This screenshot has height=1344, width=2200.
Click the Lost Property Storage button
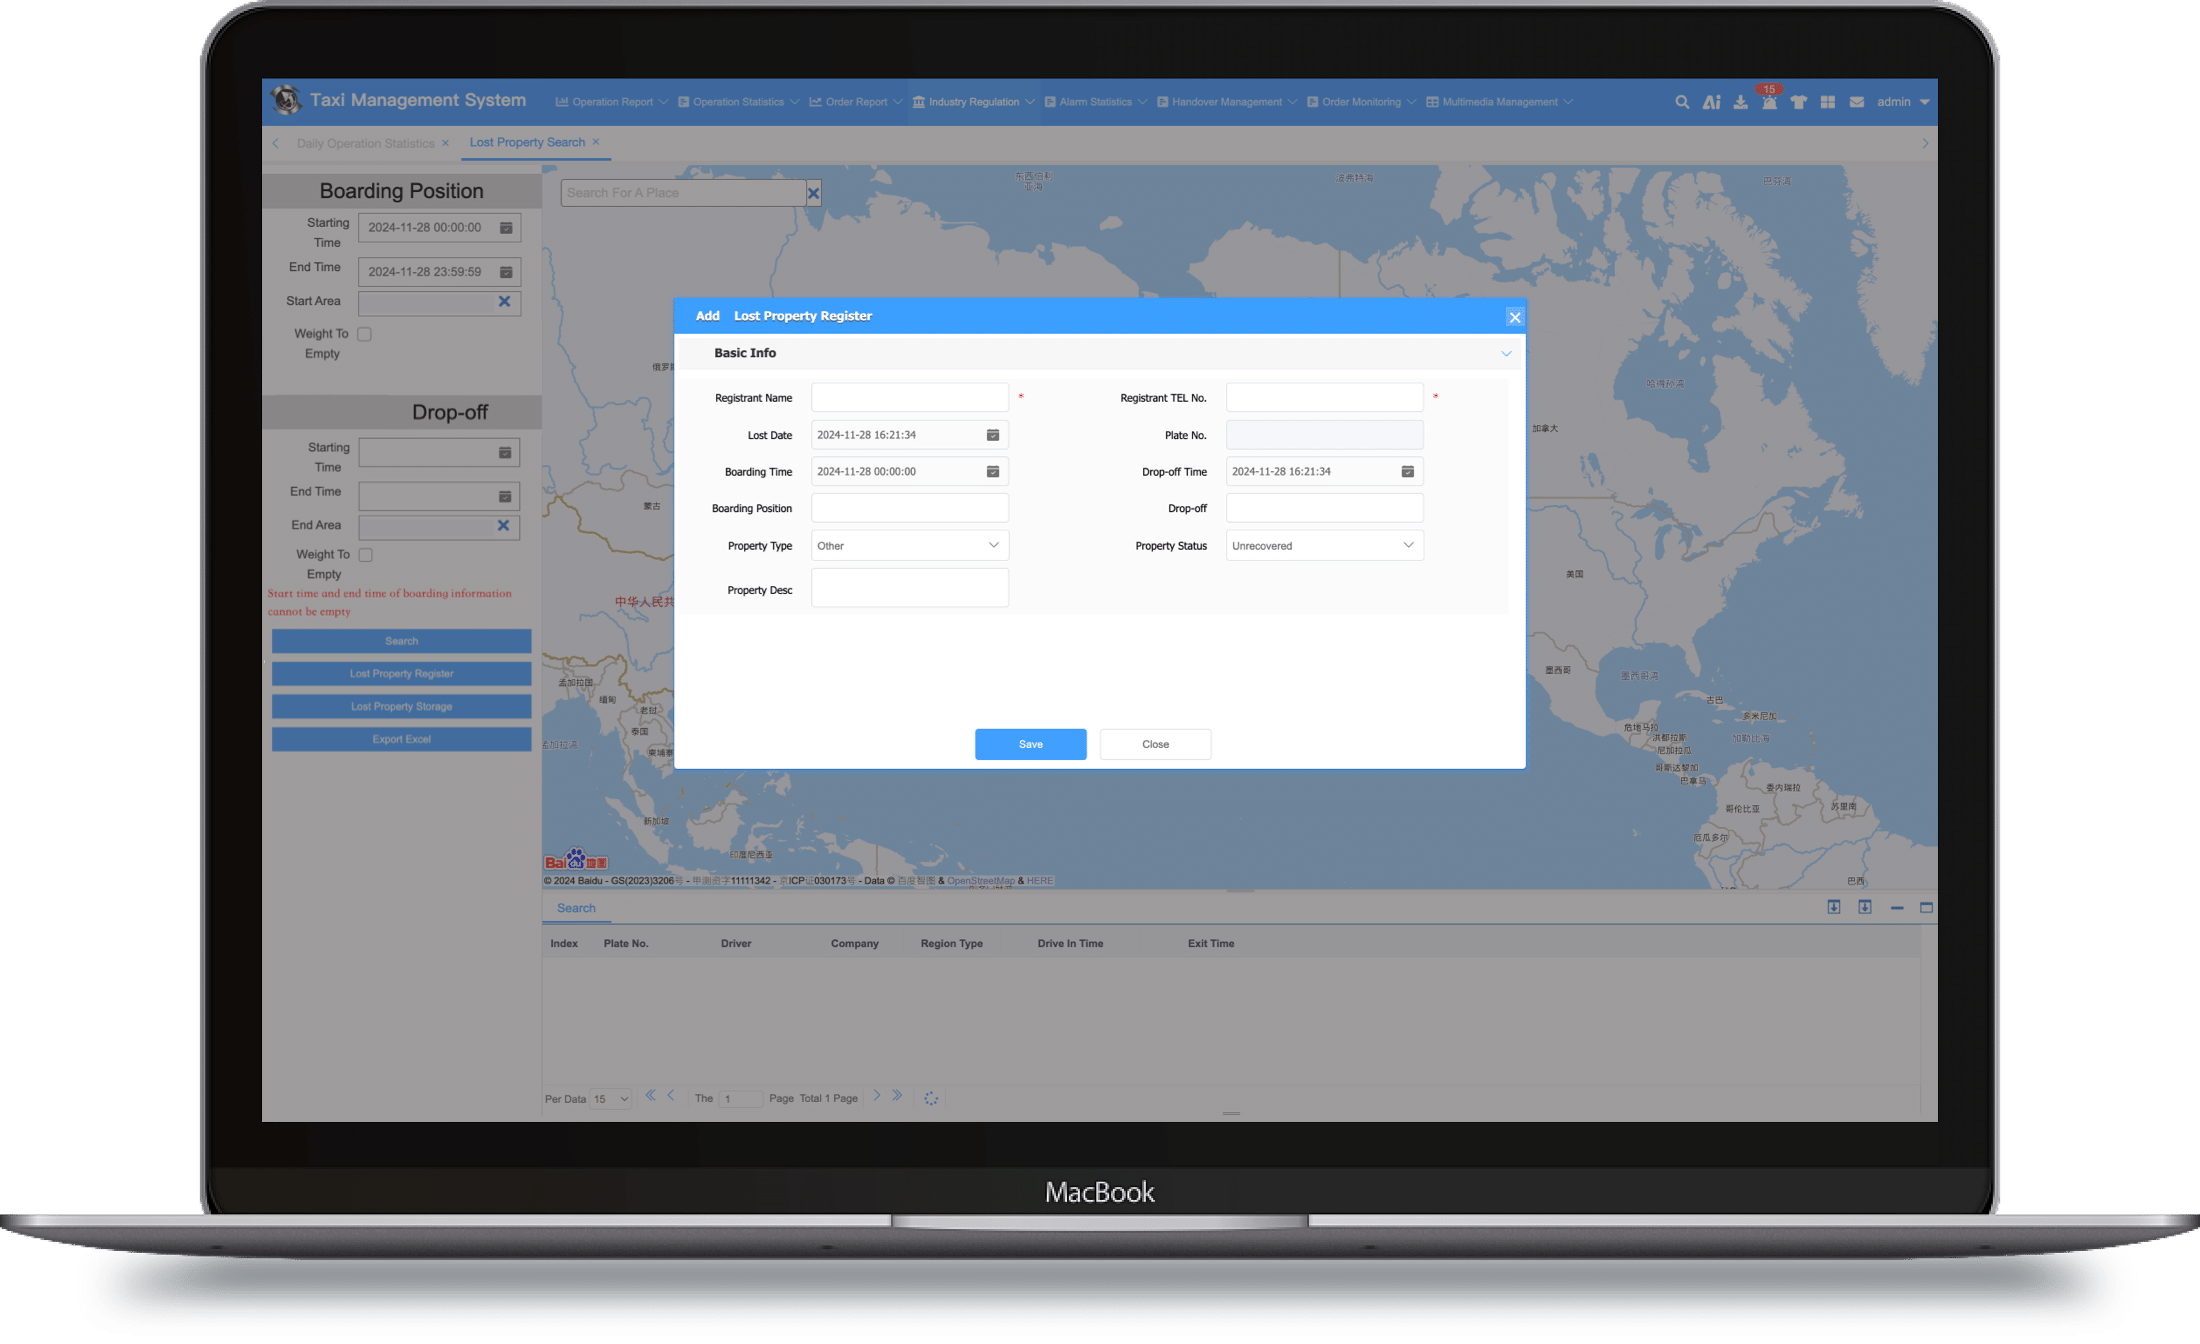(401, 707)
